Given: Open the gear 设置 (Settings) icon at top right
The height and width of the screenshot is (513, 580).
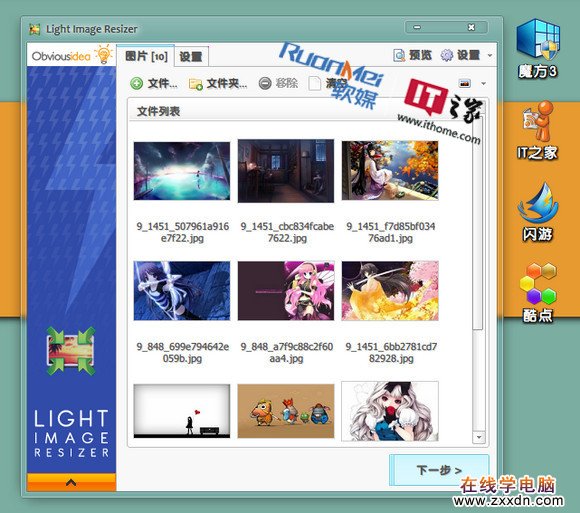Looking at the screenshot, I should pos(446,55).
